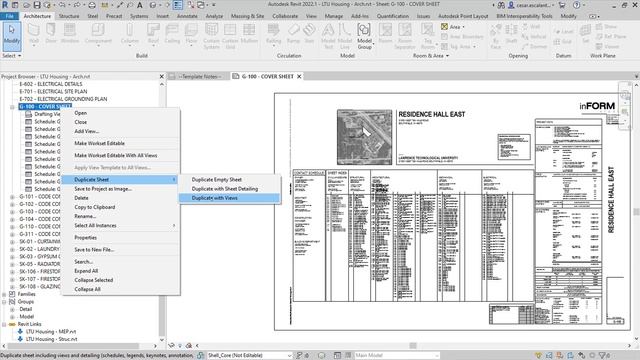Open the Help question mark icon
This screenshot has width=640, height=360.
576,5
